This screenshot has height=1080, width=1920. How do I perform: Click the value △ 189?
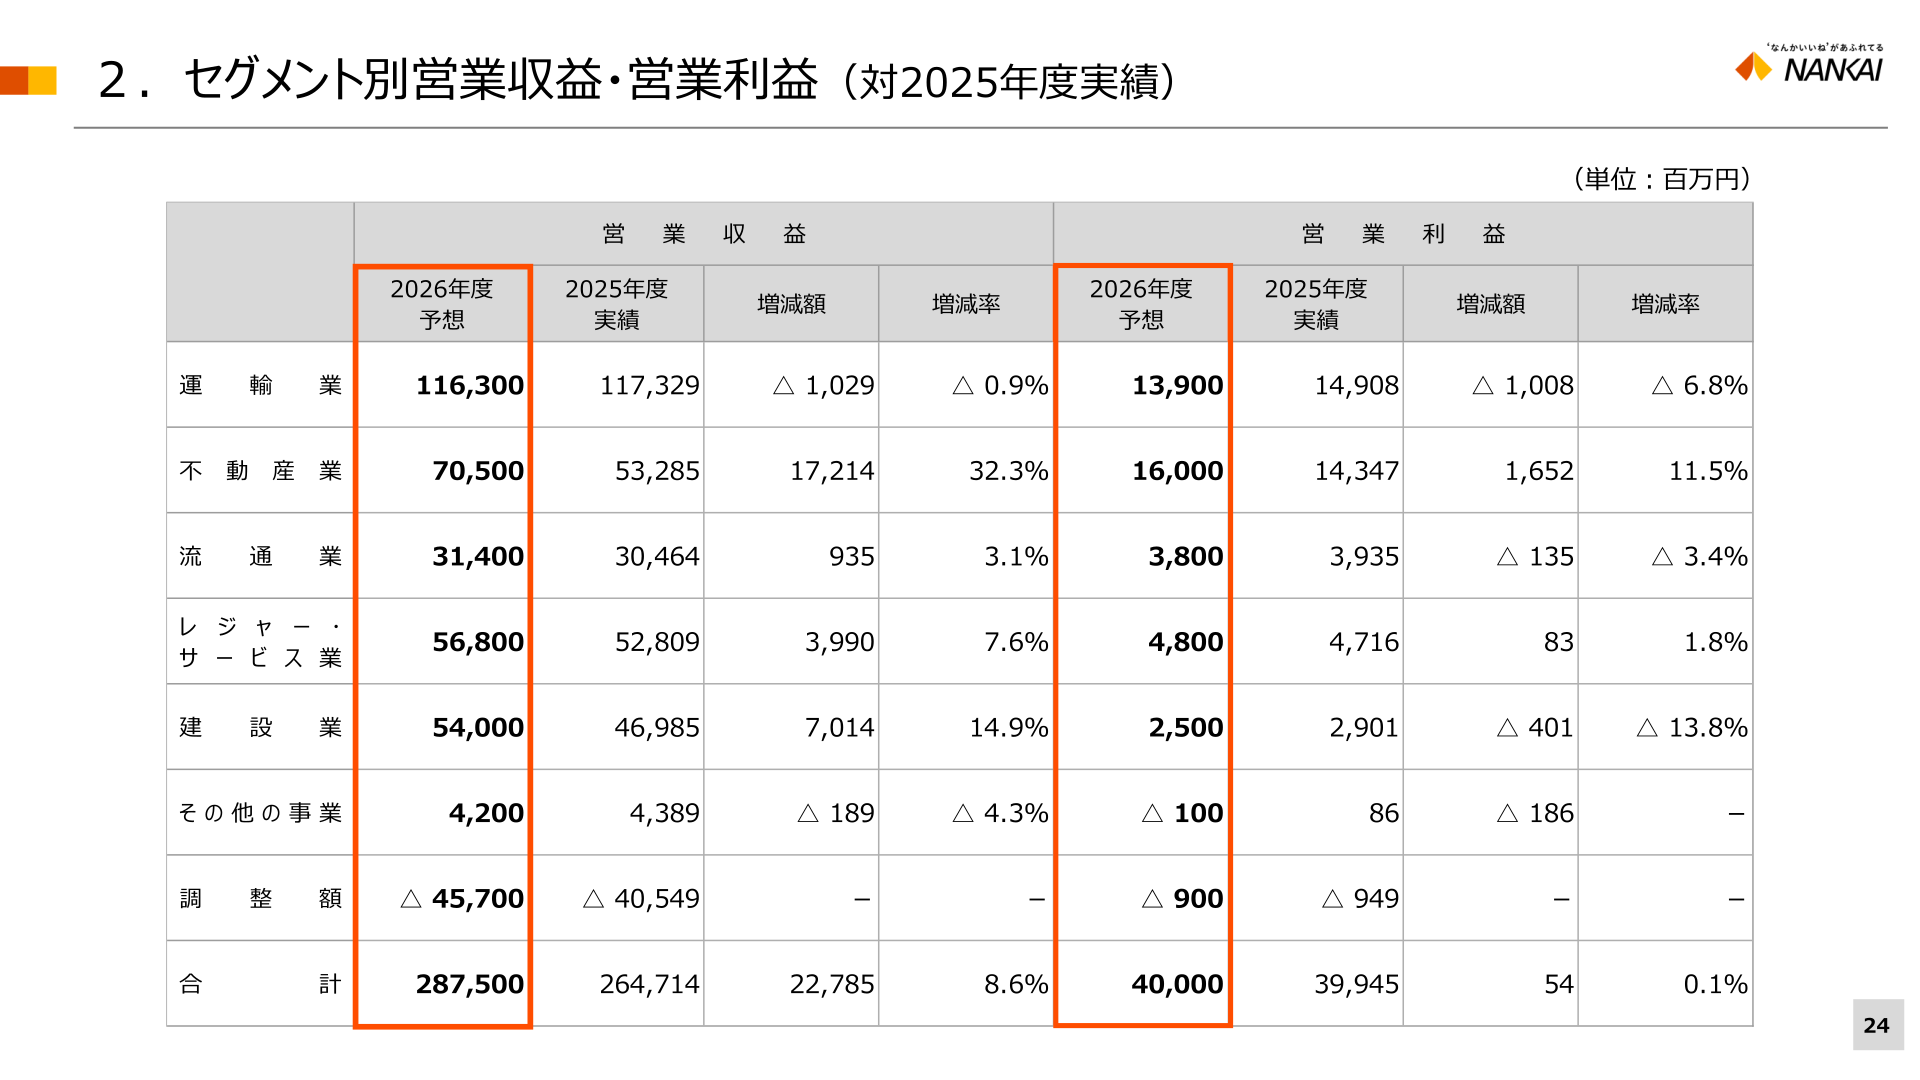point(835,813)
